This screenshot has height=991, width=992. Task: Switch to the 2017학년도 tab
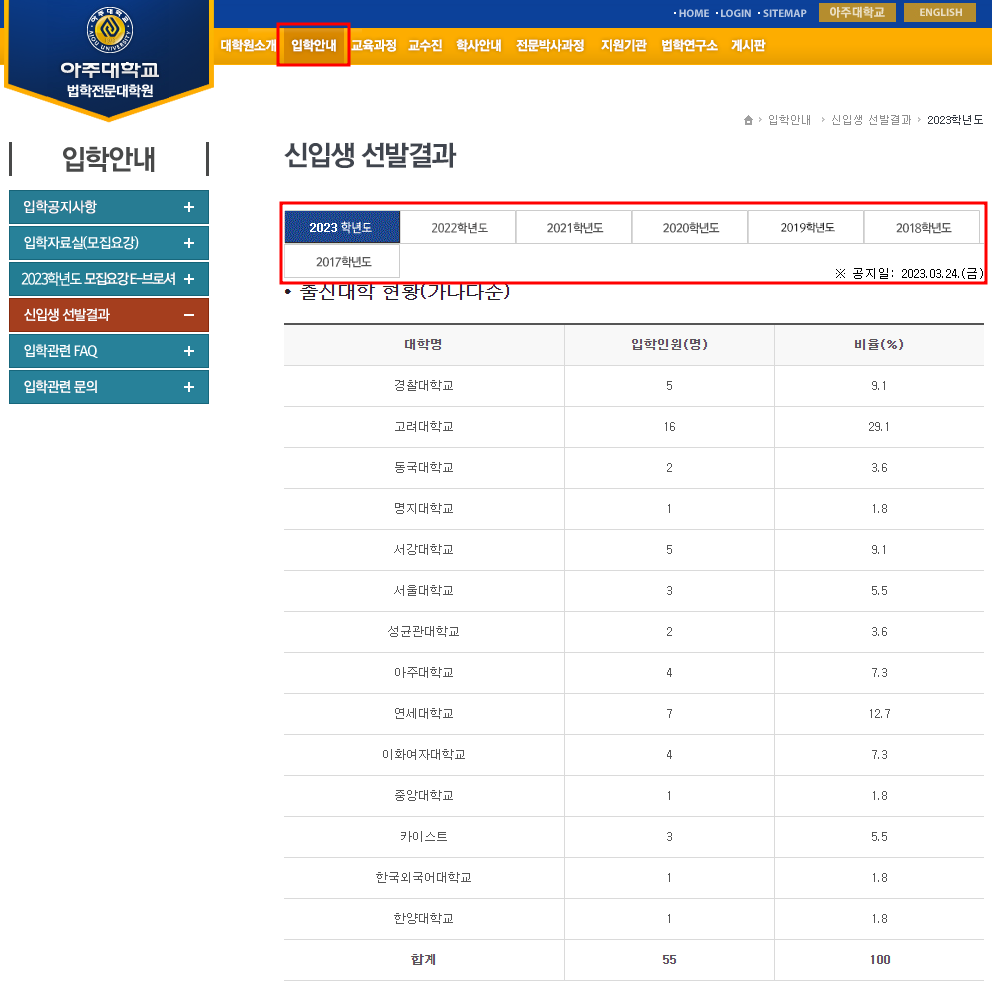click(x=342, y=261)
